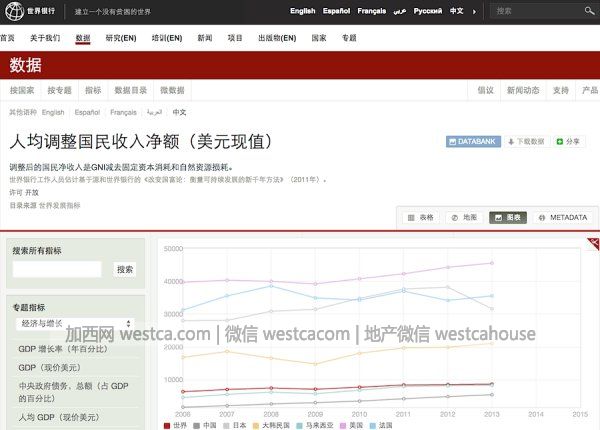Viewport: 600px width, 430px height.
Task: Select 指标 data sub-tab
Action: point(93,90)
